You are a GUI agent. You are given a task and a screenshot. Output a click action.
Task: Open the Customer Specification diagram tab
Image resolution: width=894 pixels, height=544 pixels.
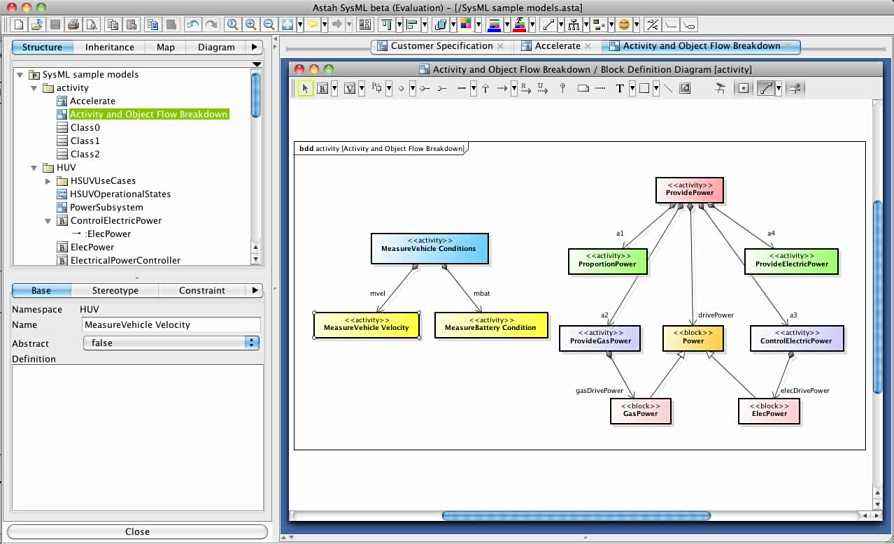pyautogui.click(x=441, y=46)
